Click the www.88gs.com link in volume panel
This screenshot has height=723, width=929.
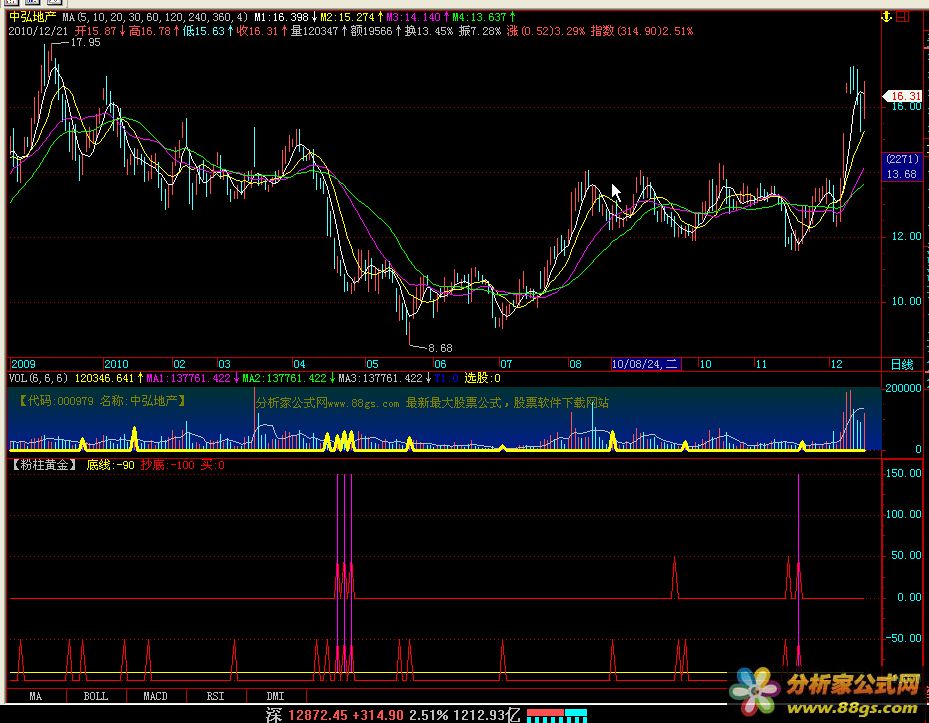tap(363, 404)
